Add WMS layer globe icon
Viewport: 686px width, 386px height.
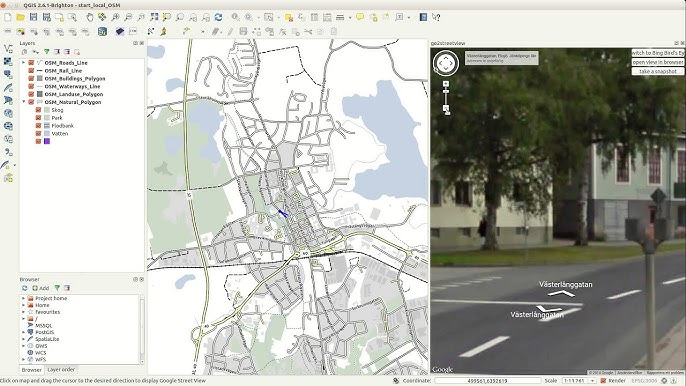point(8,113)
